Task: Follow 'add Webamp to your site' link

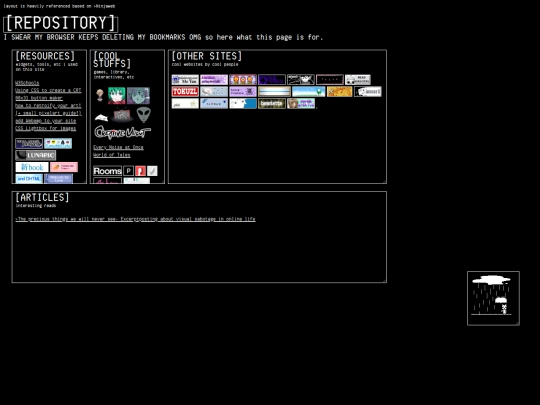Action: coord(45,121)
